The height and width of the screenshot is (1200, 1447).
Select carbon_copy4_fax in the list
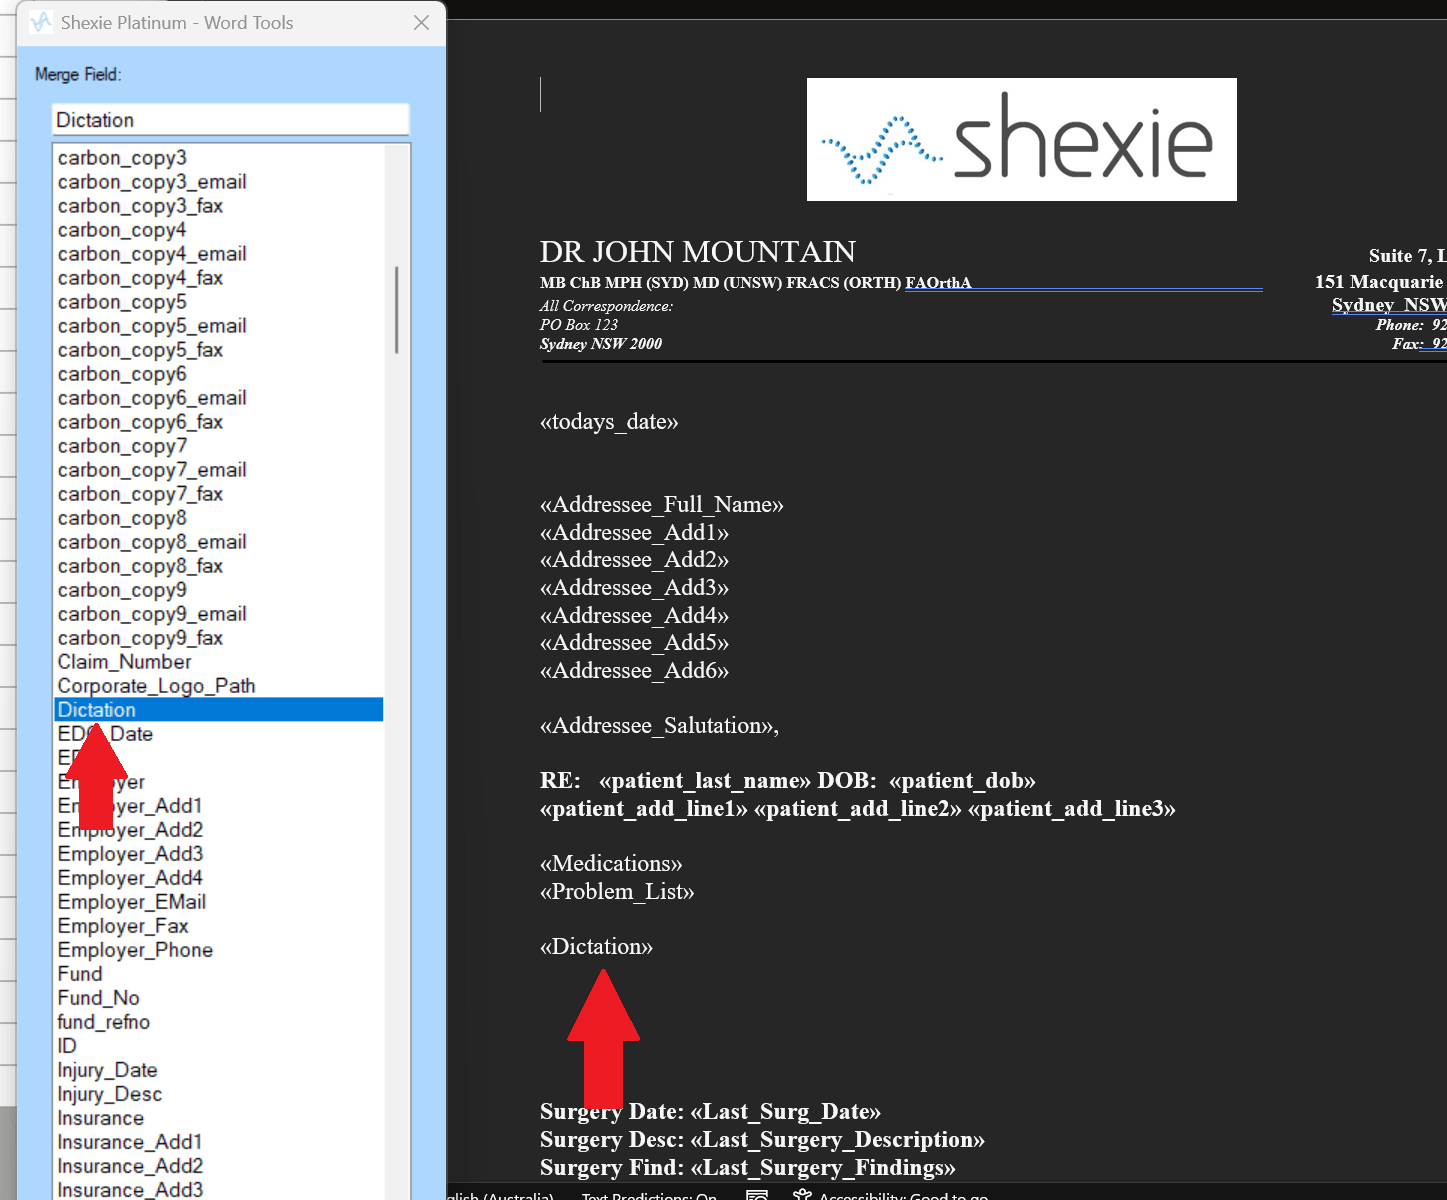[x=218, y=278]
